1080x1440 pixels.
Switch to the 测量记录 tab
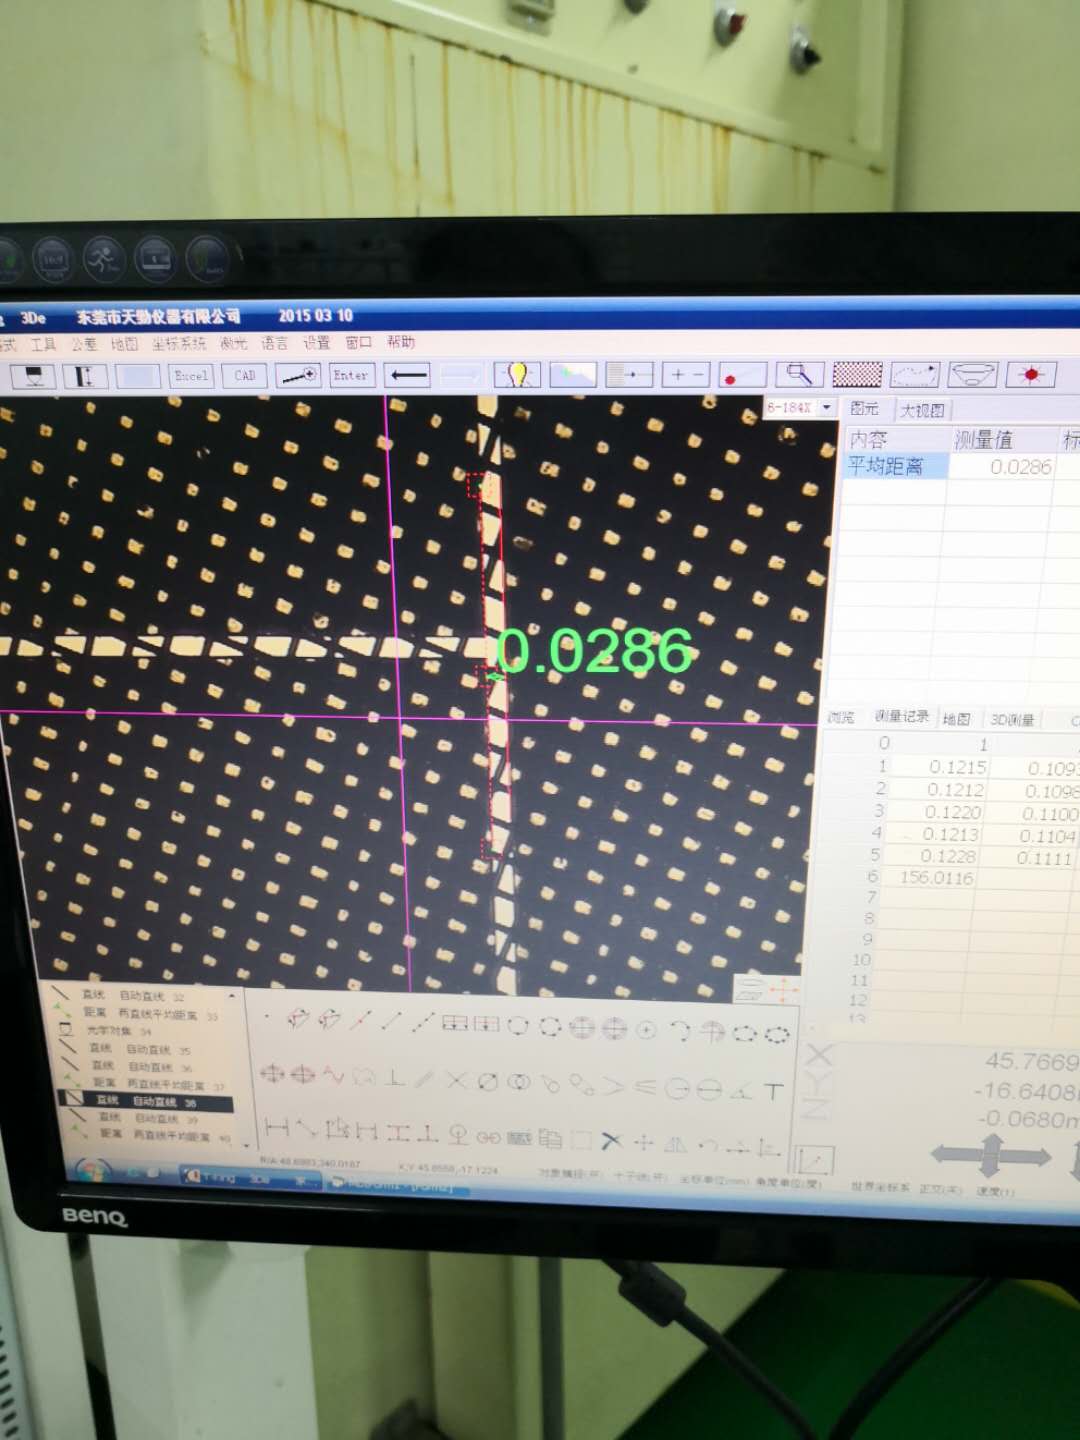tap(900, 716)
